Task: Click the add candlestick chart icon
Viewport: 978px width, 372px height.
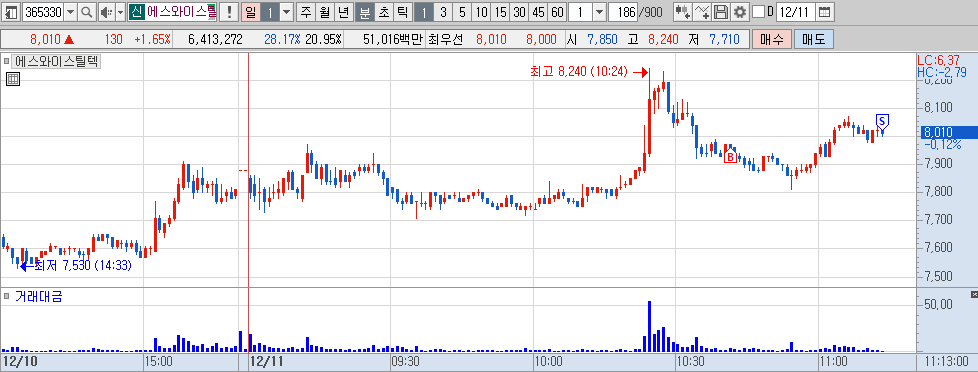Action: click(x=684, y=12)
